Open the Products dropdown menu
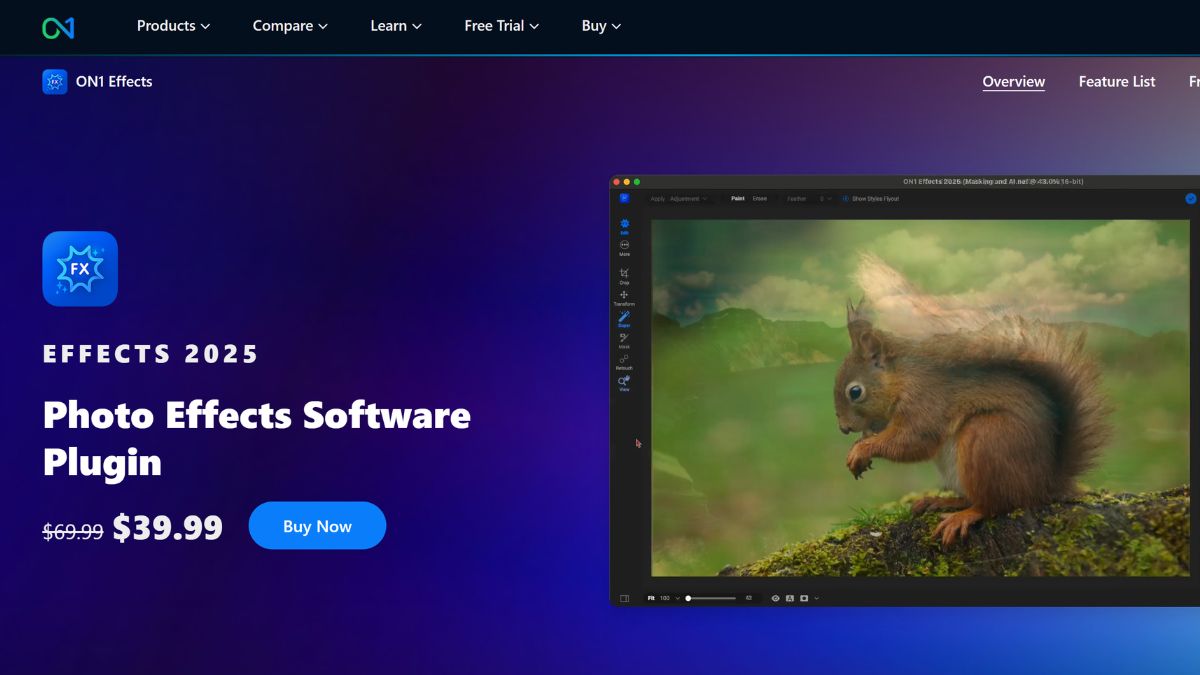 coord(174,26)
